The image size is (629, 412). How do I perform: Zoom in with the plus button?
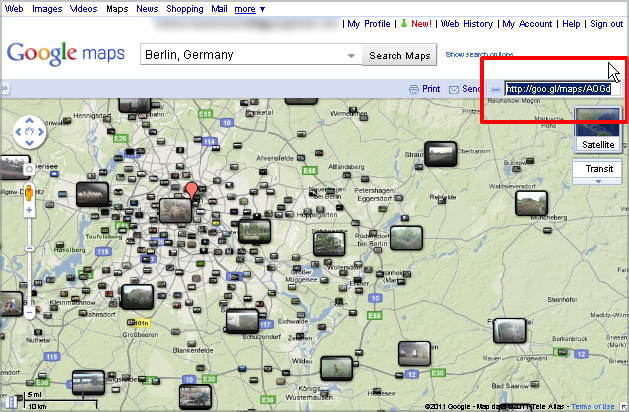29,210
